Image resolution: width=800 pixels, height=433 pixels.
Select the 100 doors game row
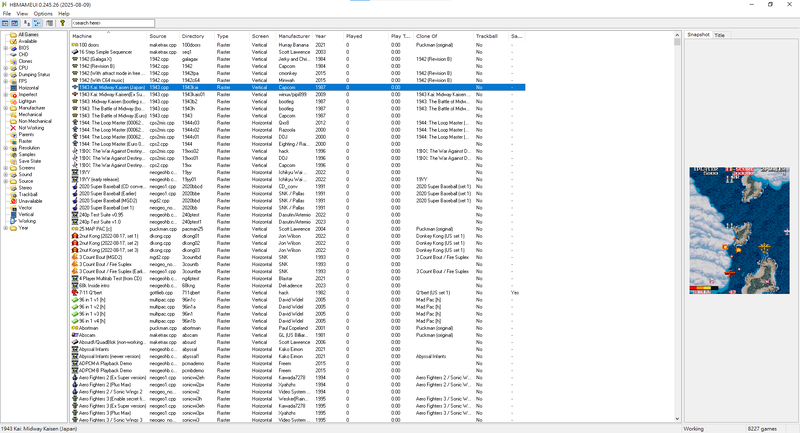(x=298, y=45)
